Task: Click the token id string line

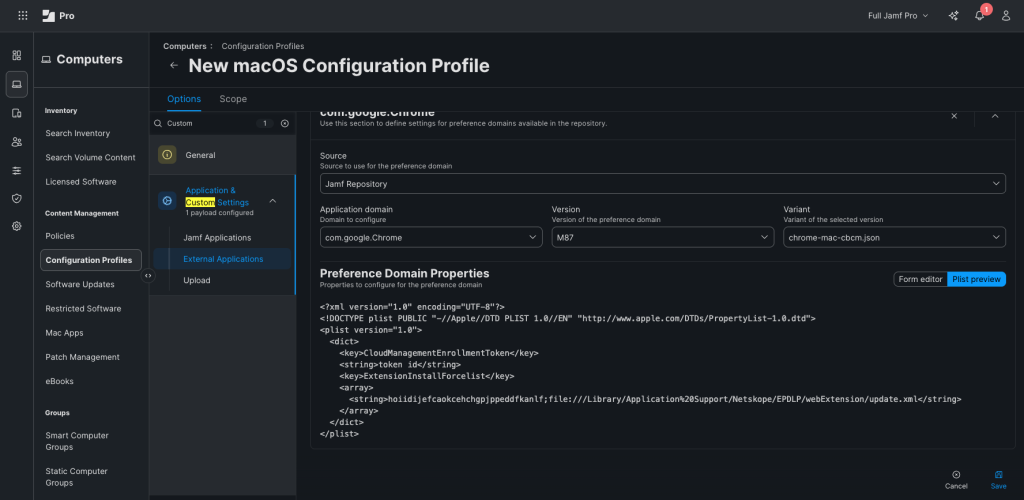Action: (x=400, y=365)
